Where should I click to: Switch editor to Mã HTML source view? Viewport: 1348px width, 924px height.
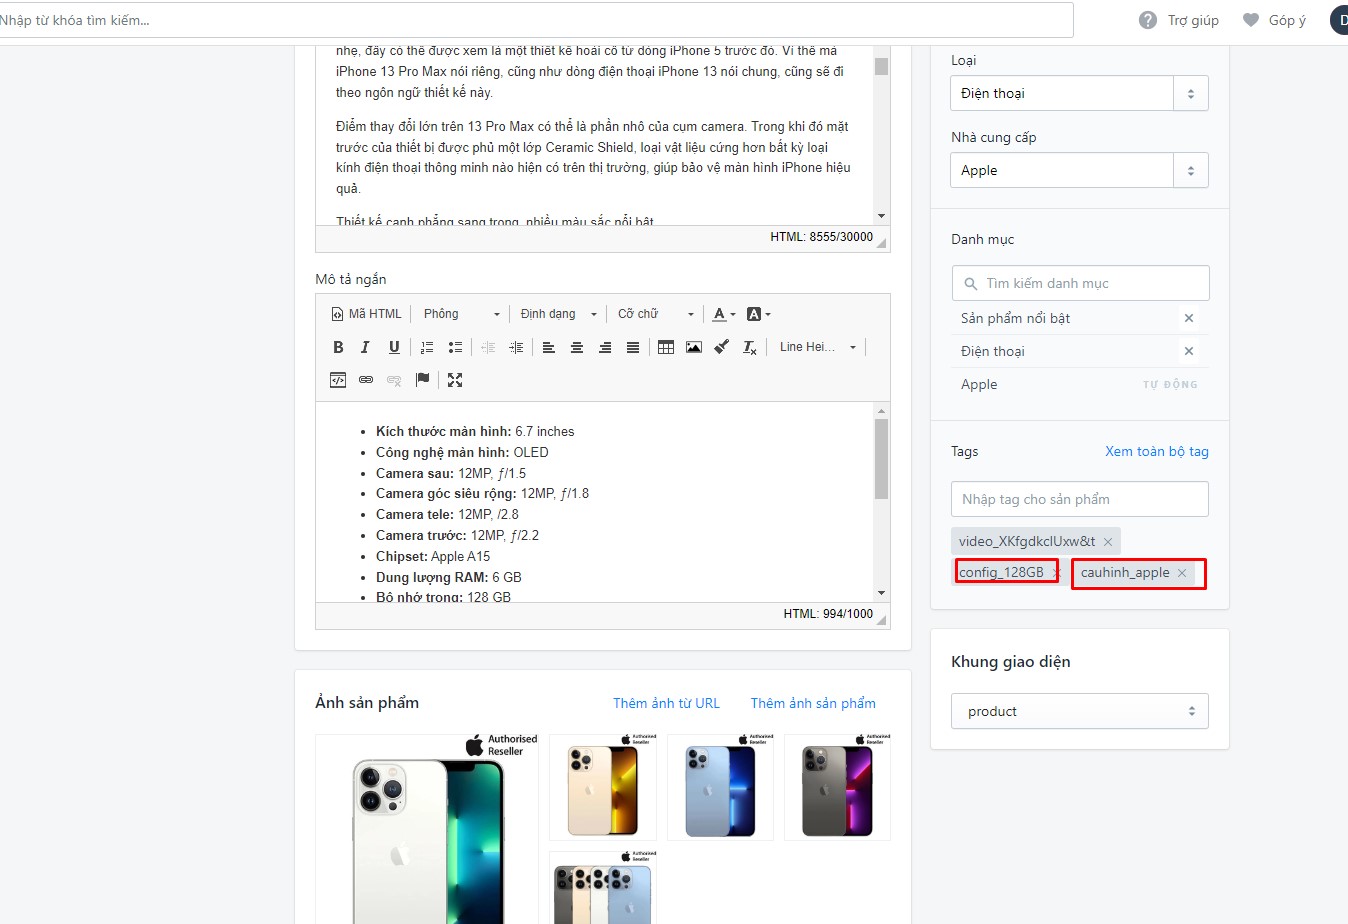click(366, 314)
